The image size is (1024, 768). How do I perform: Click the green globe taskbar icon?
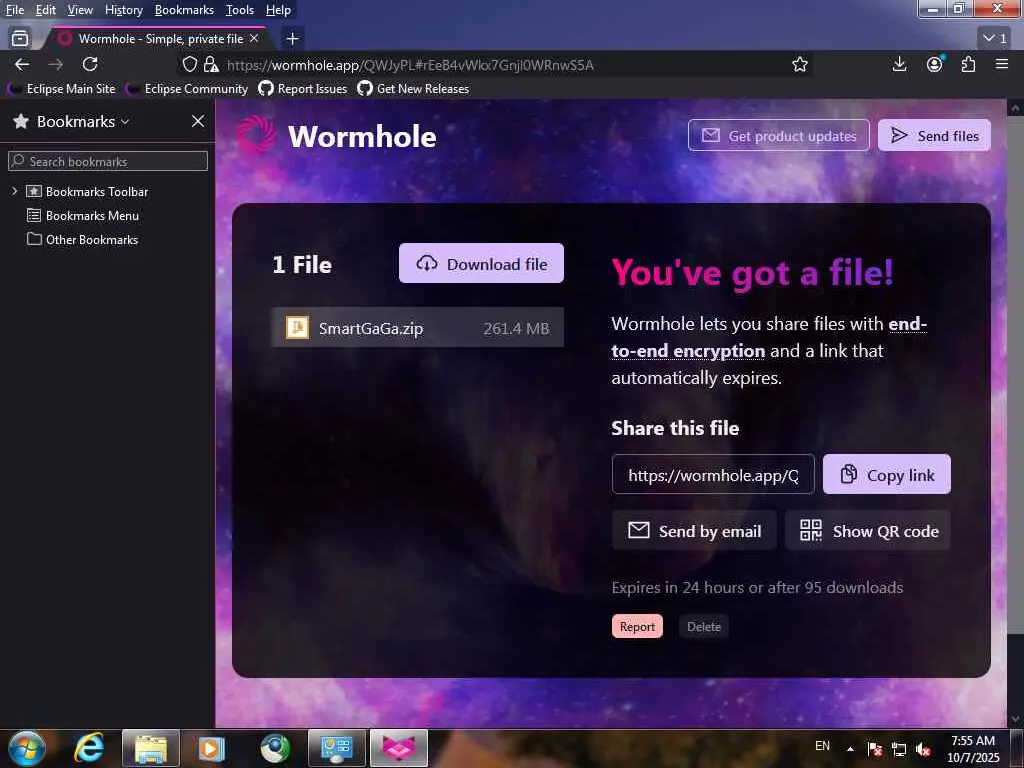tap(274, 748)
